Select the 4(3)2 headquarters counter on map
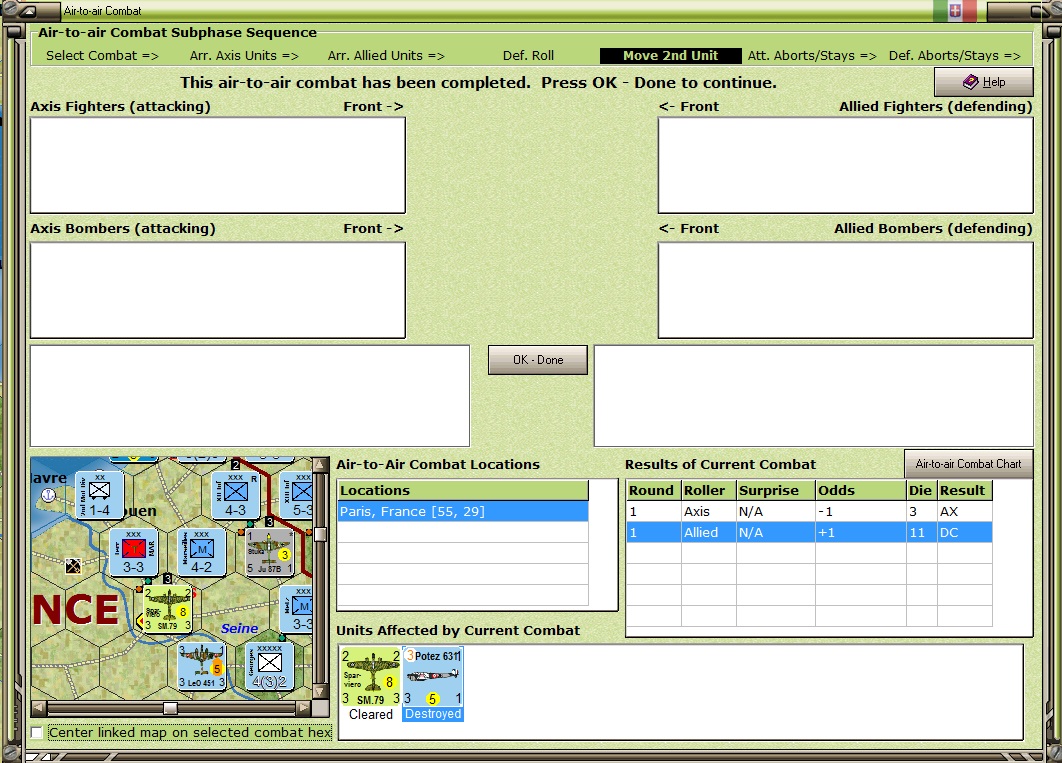This screenshot has height=763, width=1062. click(x=270, y=666)
